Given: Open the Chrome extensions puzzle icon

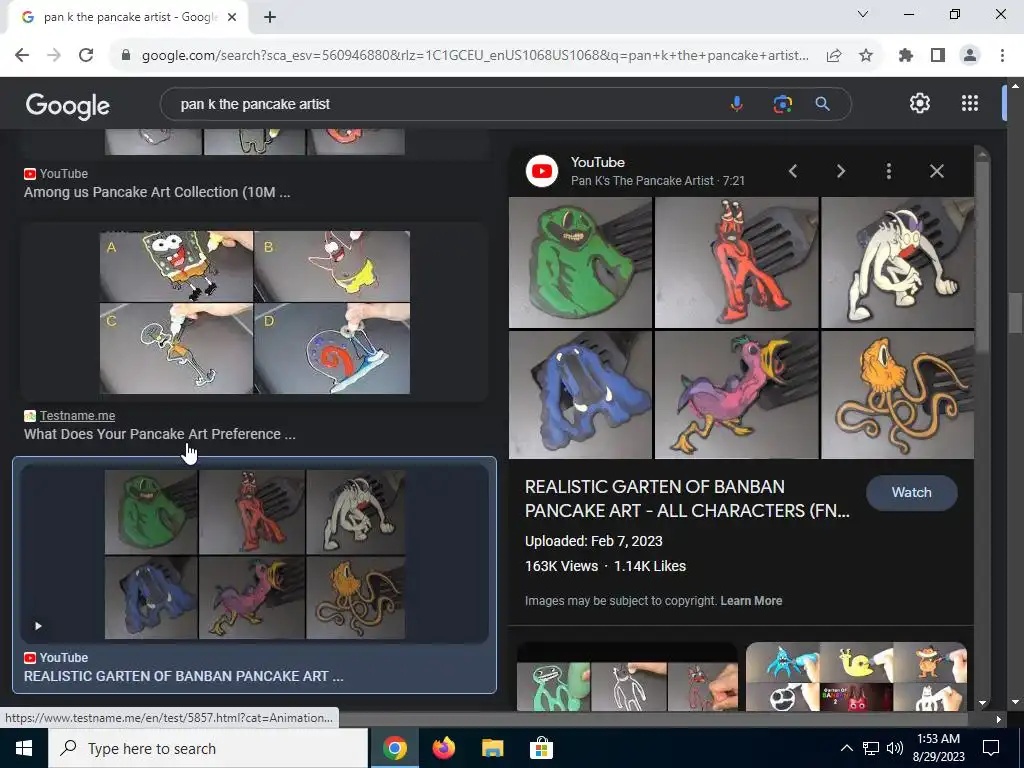Looking at the screenshot, I should coord(906,56).
